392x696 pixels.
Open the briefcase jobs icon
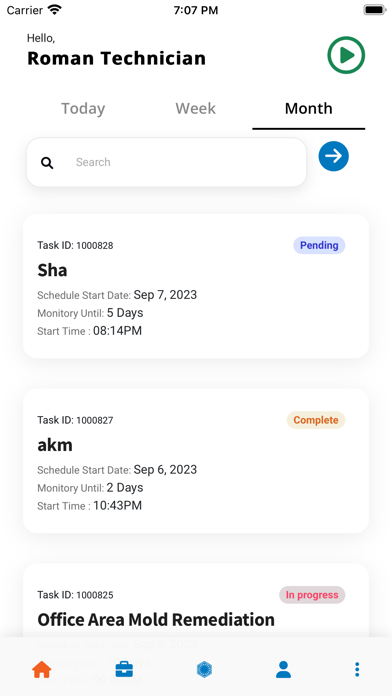pos(124,669)
